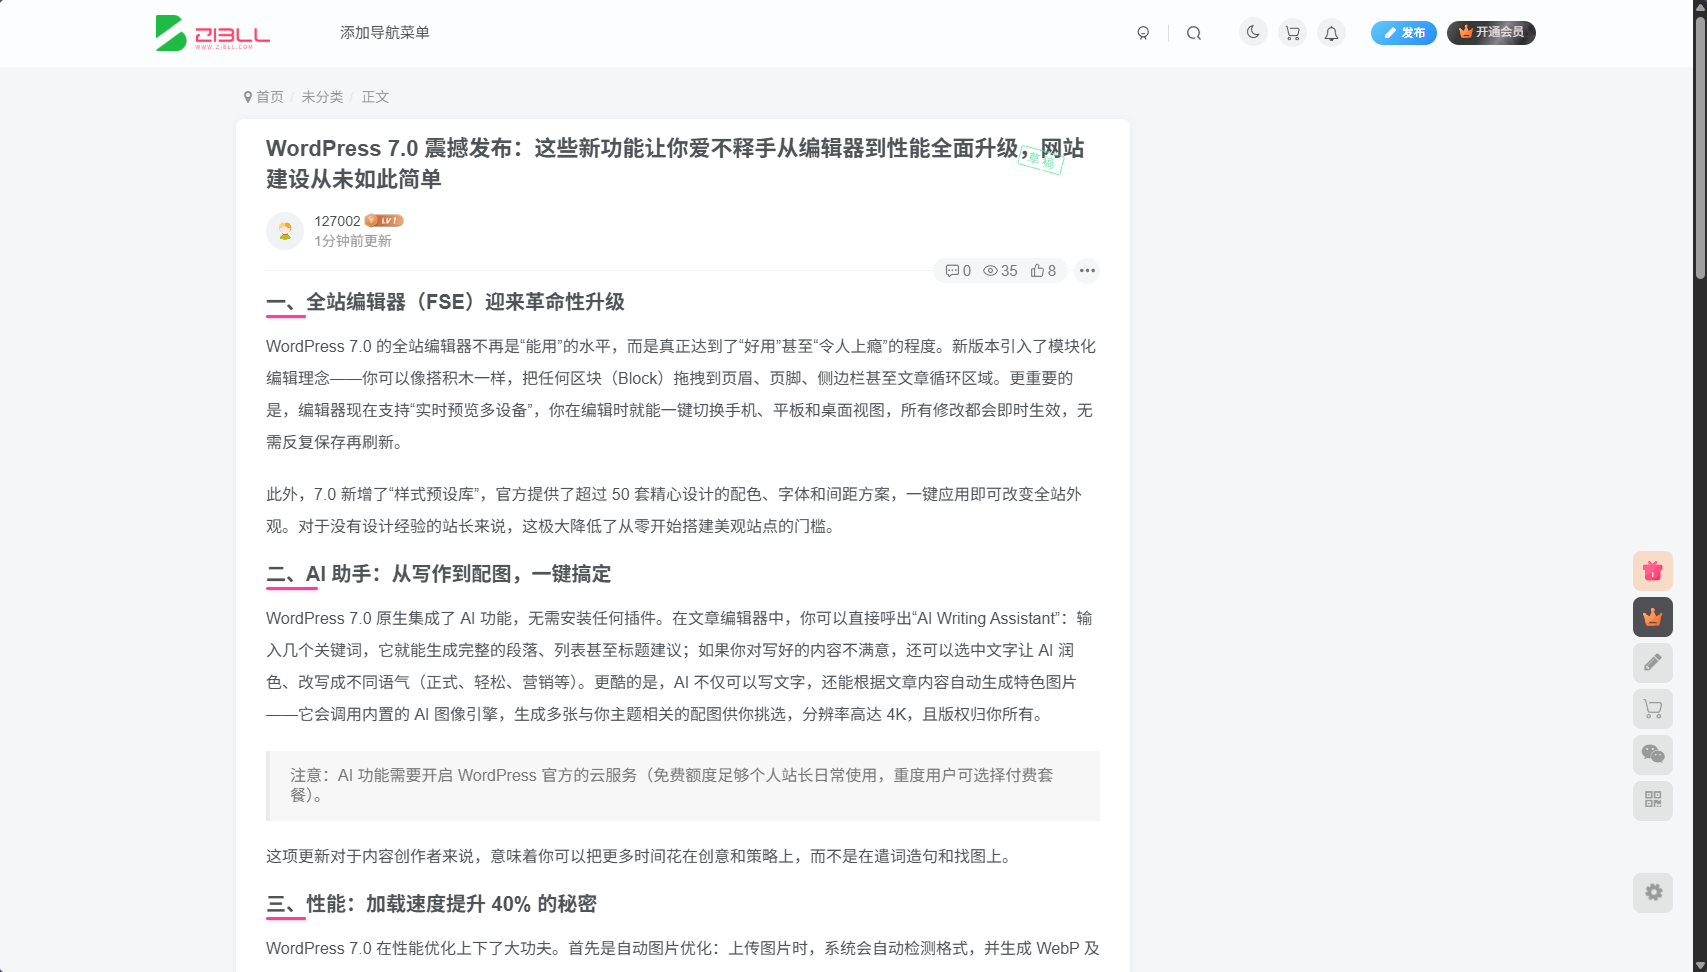Click the heading '二、AI 助手：从写作到配图，一键搞定'

pyautogui.click(x=438, y=574)
